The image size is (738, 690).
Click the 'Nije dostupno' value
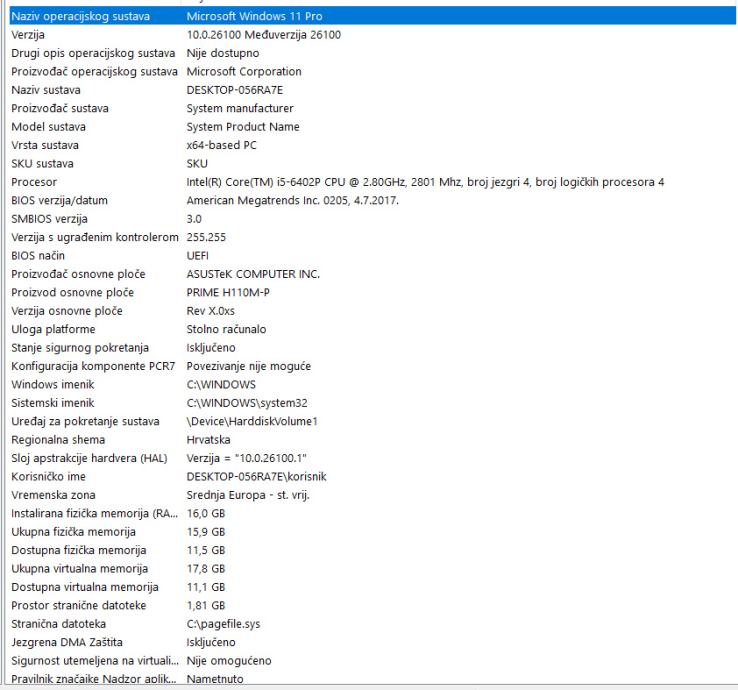click(223, 53)
